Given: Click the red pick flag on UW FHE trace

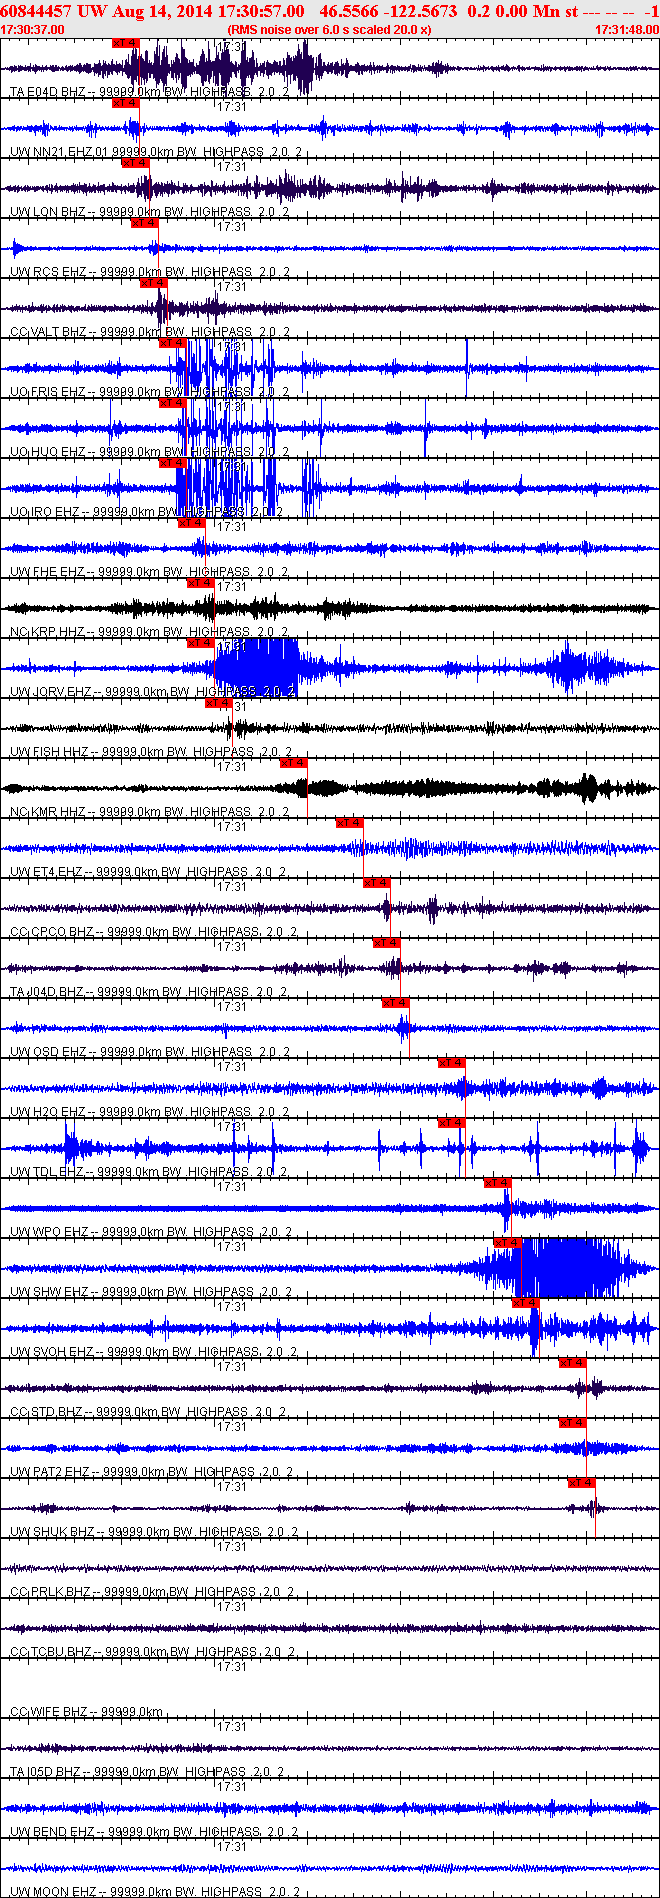Looking at the screenshot, I should (x=191, y=523).
